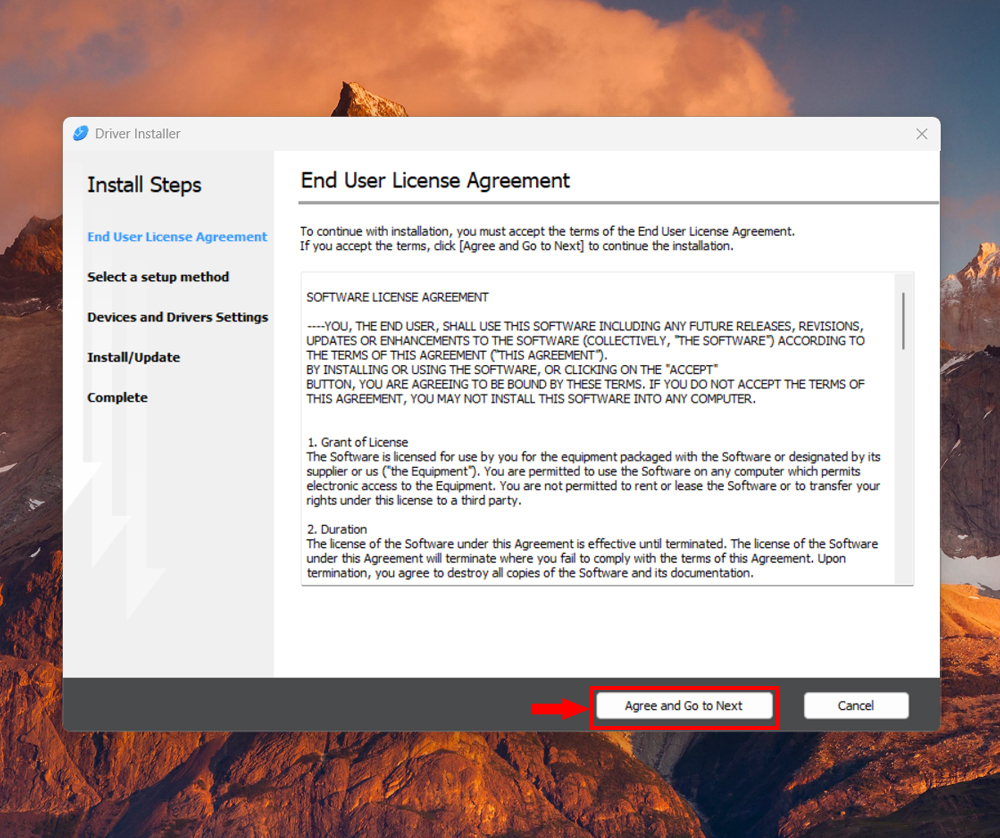Select the 'Select a setup method' step
Image resolution: width=1000 pixels, height=838 pixels.
pos(158,277)
